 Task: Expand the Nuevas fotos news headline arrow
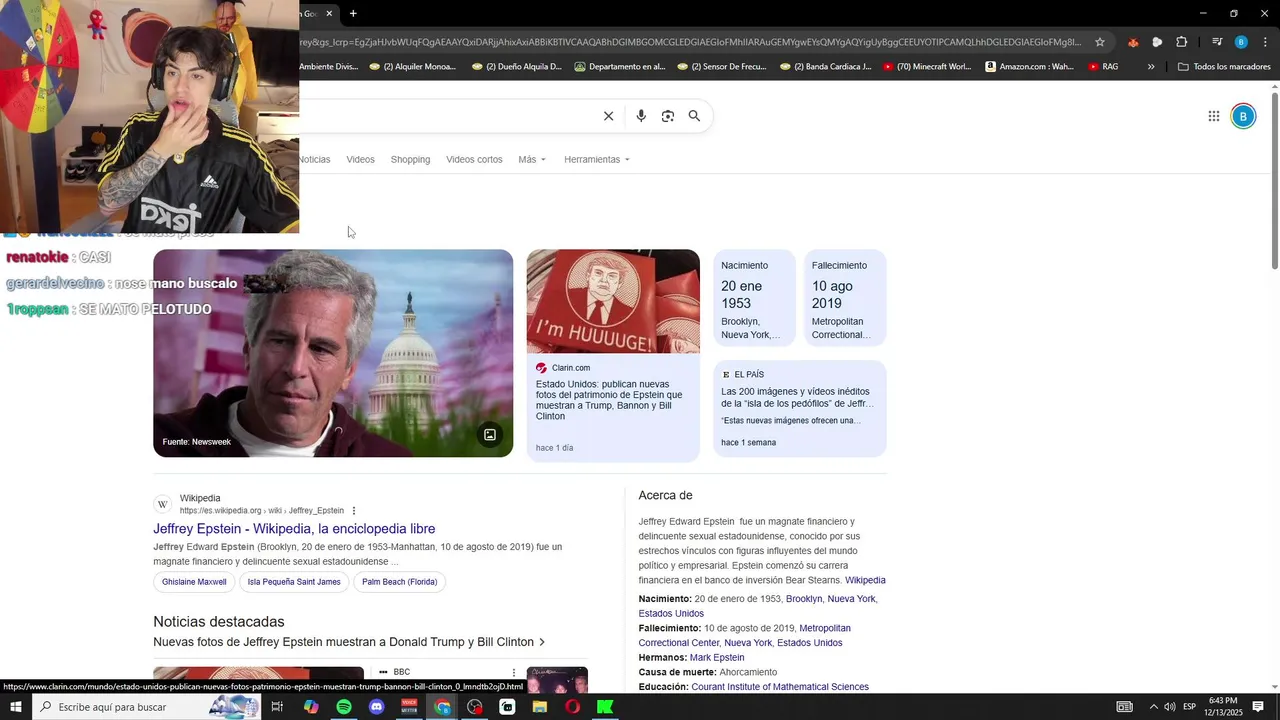click(542, 642)
